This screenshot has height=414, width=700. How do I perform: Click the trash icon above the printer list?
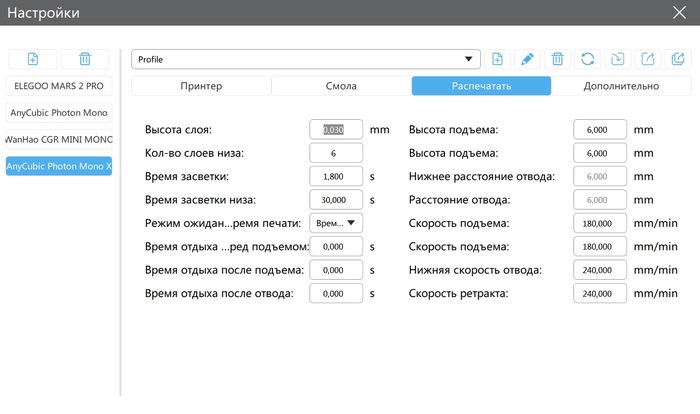pyautogui.click(x=85, y=60)
